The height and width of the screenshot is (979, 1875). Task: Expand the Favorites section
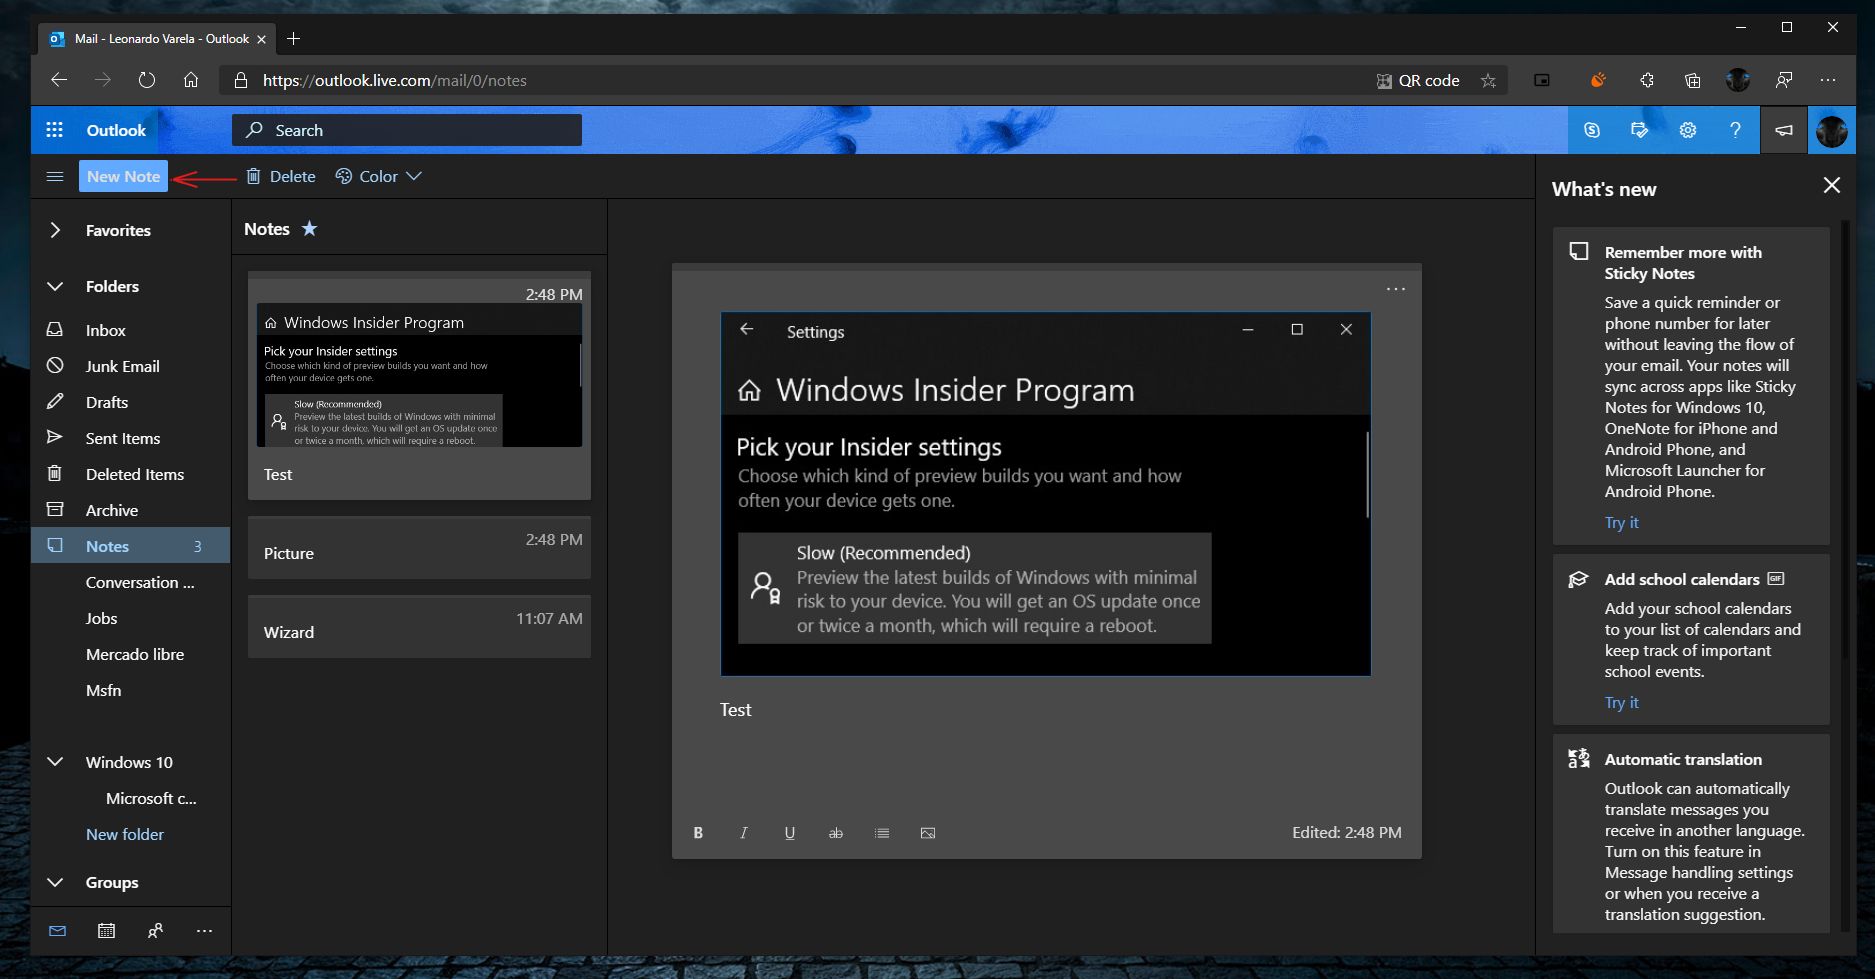[55, 230]
